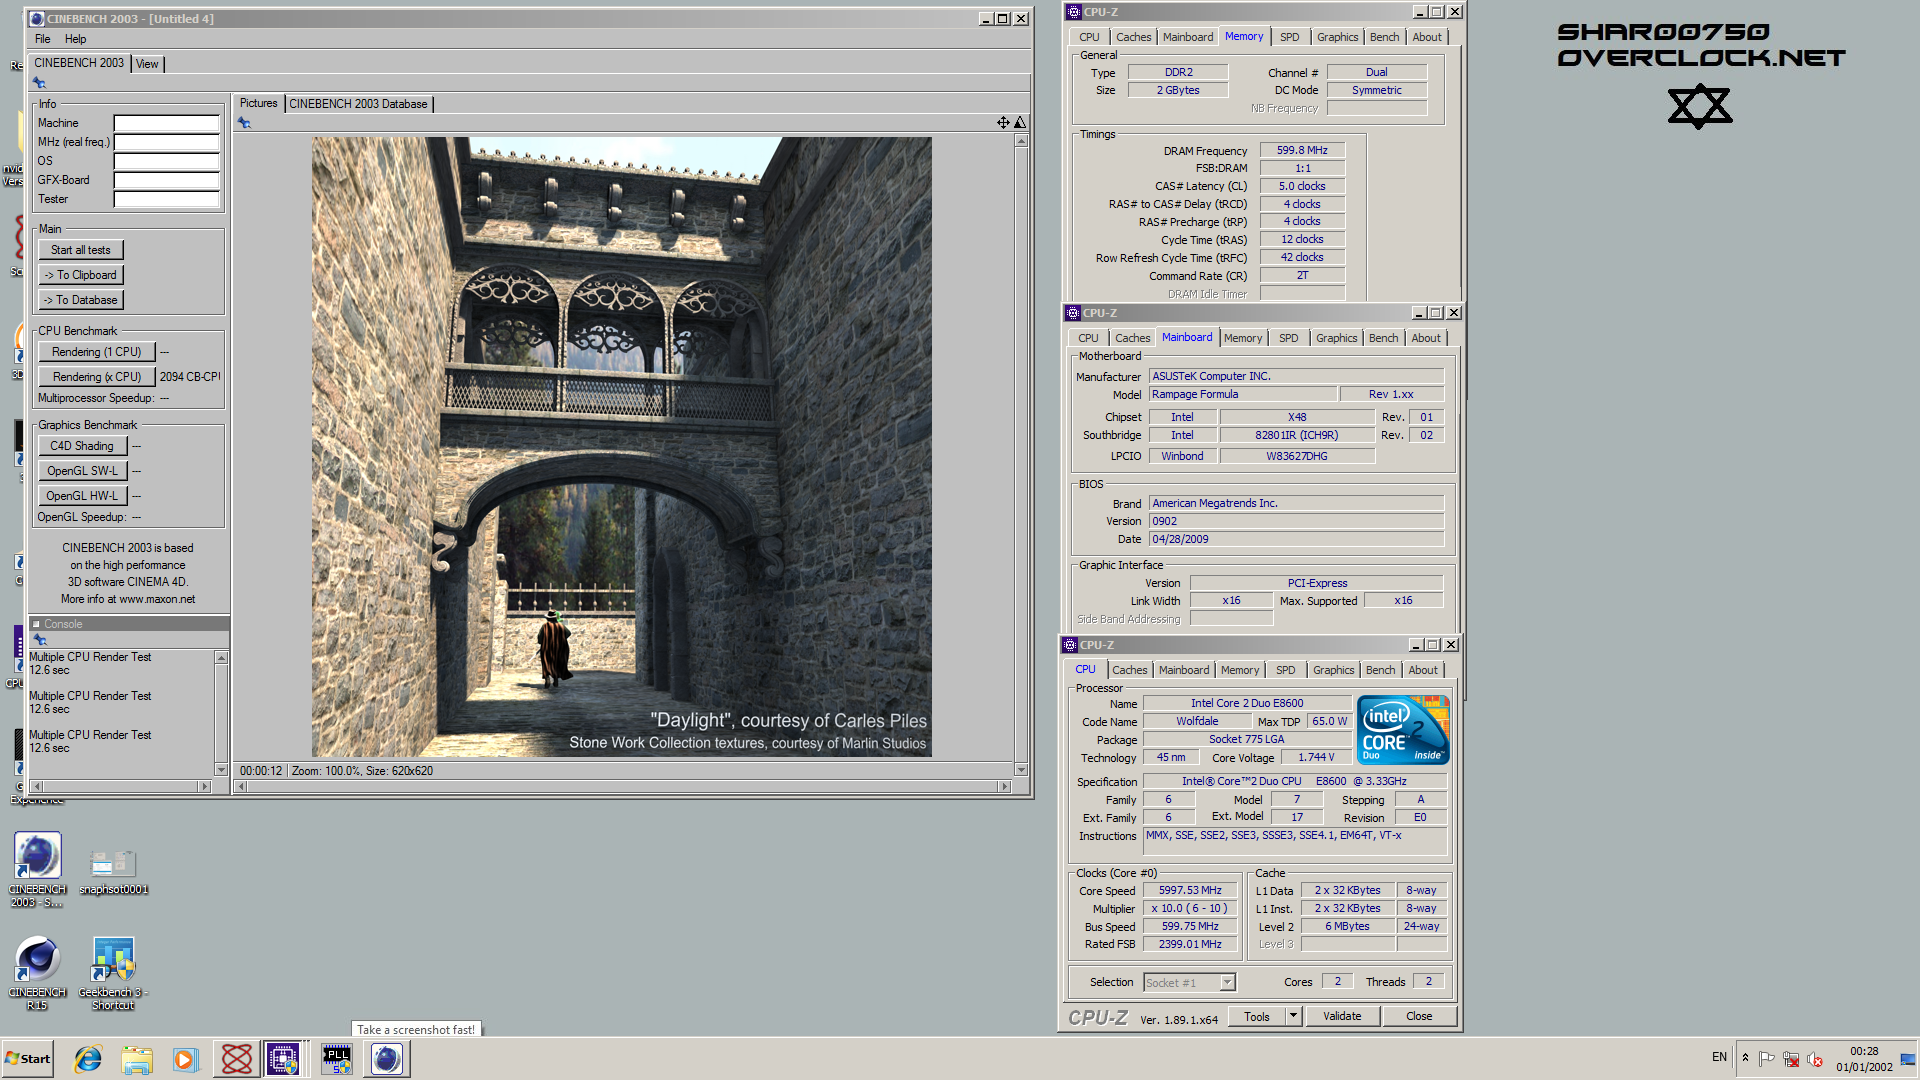Click the pin icon under the CINEBENCH 2003 tab
1920x1080 pixels.
[x=39, y=83]
